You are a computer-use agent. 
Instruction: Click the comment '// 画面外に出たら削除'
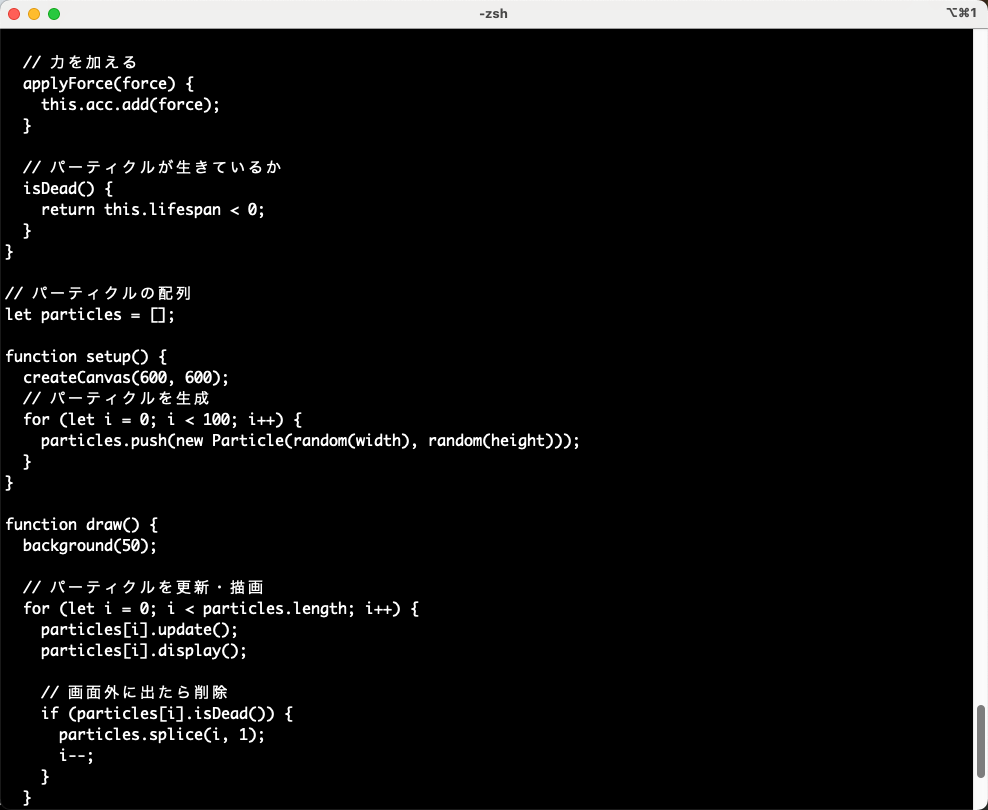tap(134, 692)
